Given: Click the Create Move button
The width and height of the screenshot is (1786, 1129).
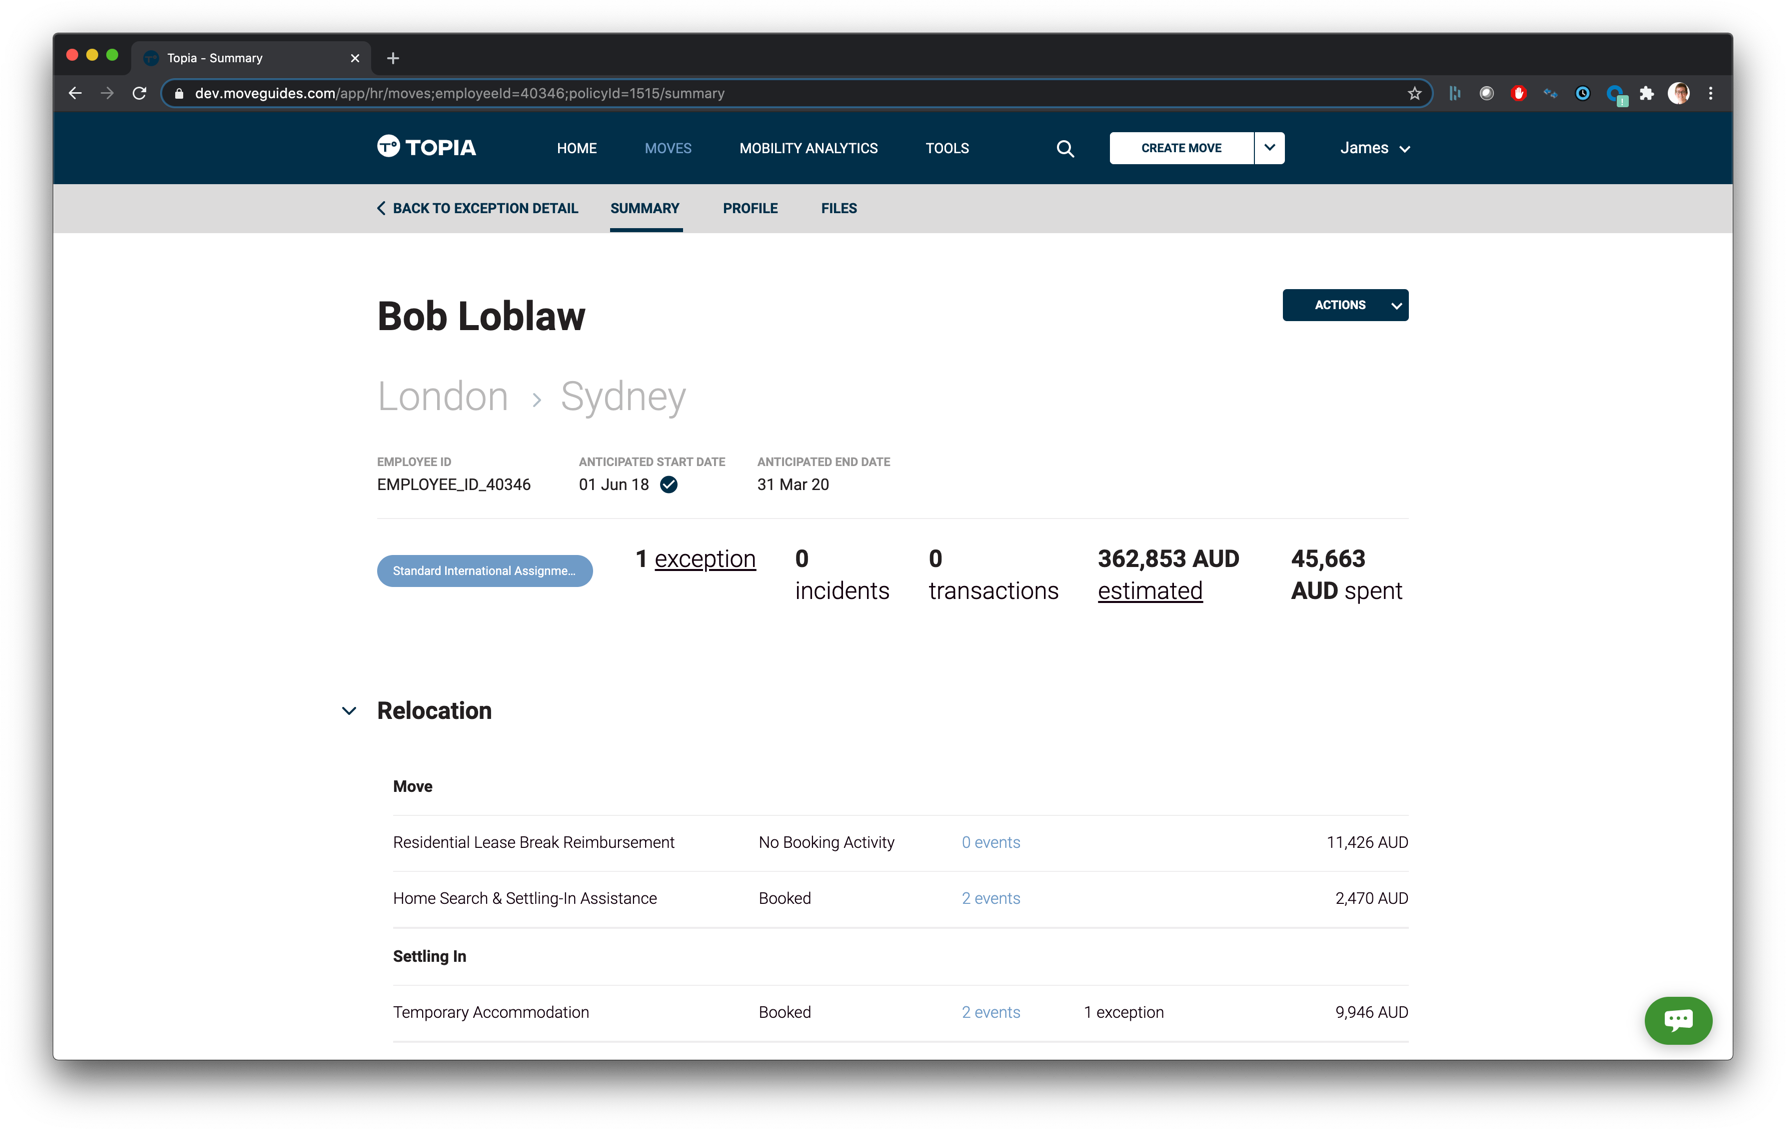Looking at the screenshot, I should coord(1181,148).
